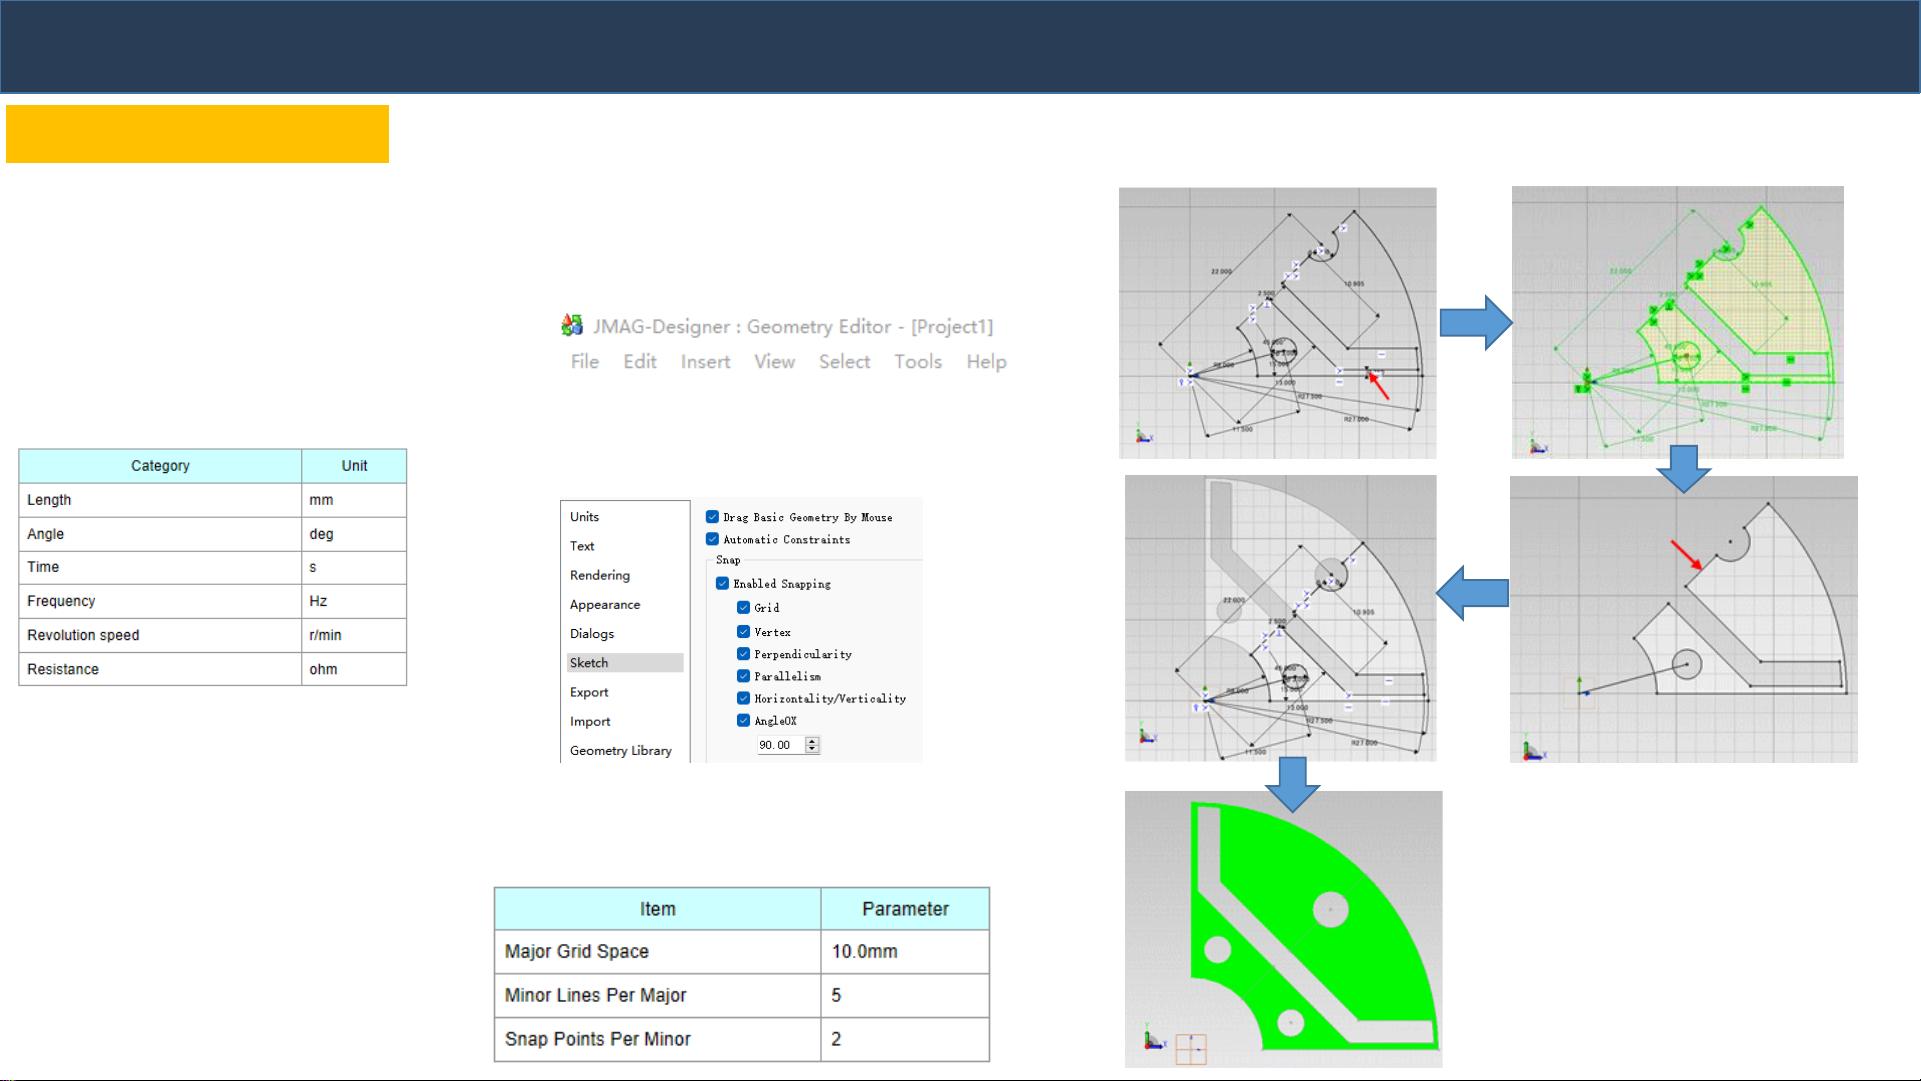Click the JMAG-Designer application logo icon
This screenshot has height=1081, width=1921.
[572, 325]
